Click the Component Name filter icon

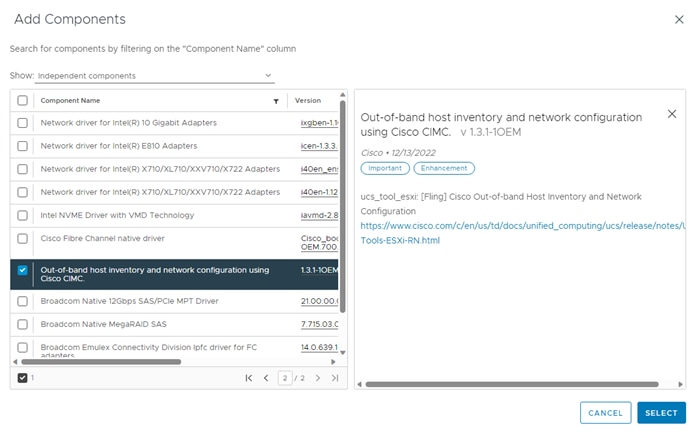[x=276, y=101]
